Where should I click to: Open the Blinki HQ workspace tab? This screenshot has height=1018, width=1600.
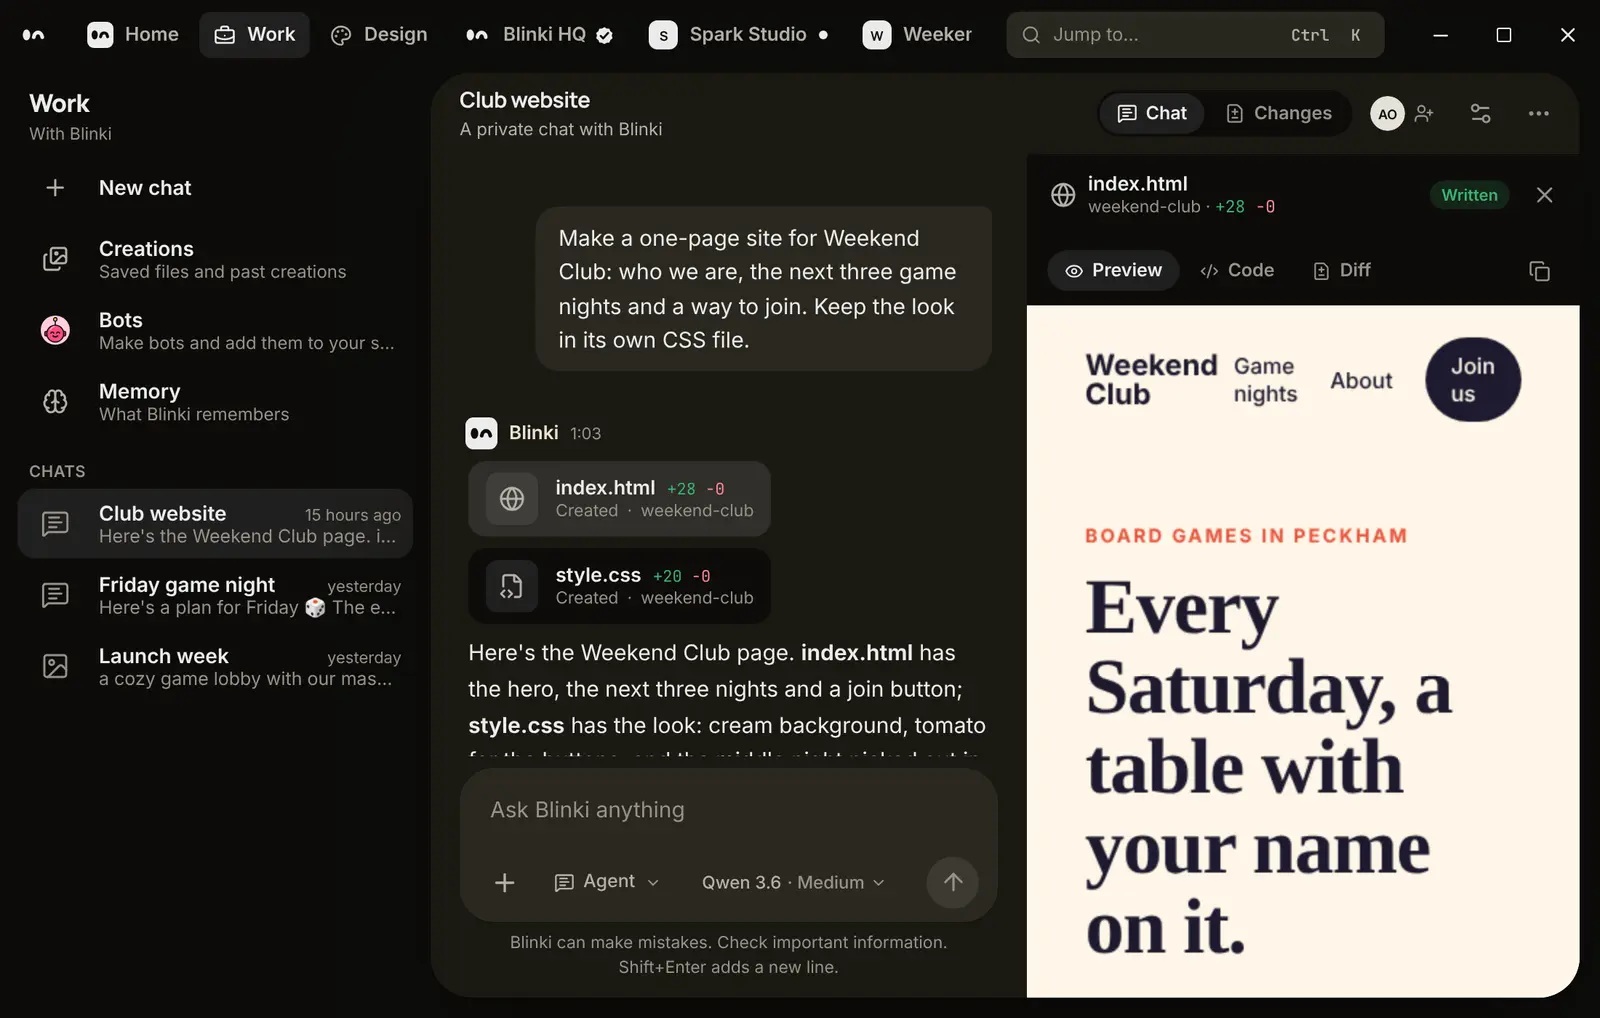coord(539,35)
